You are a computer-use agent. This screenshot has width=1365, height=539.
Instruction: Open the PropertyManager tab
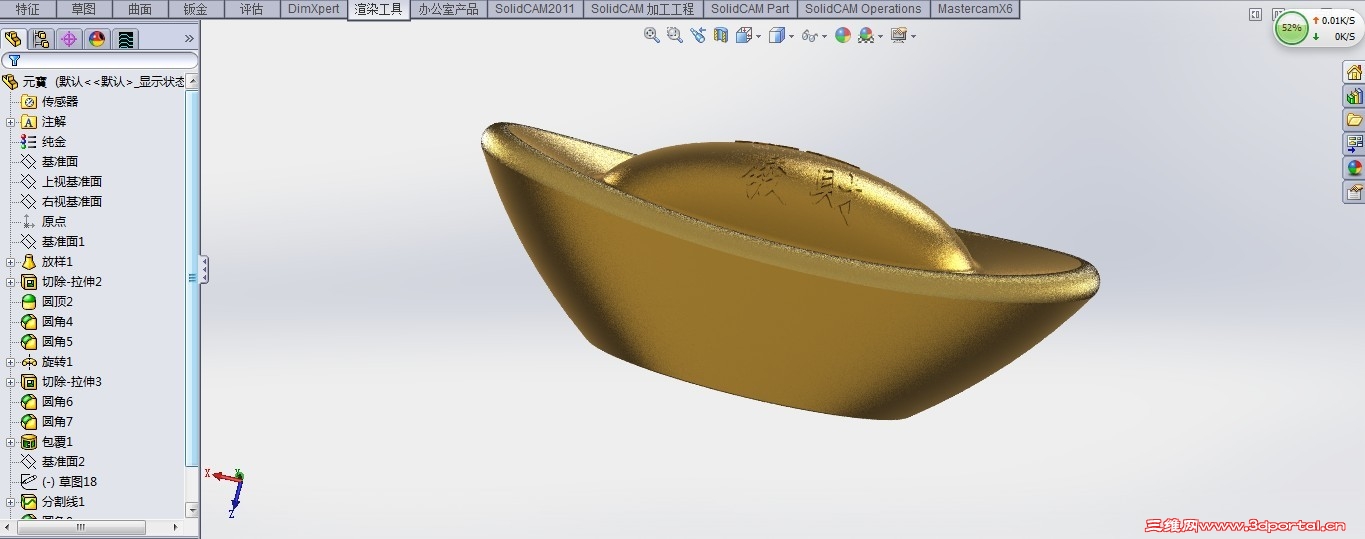point(41,39)
